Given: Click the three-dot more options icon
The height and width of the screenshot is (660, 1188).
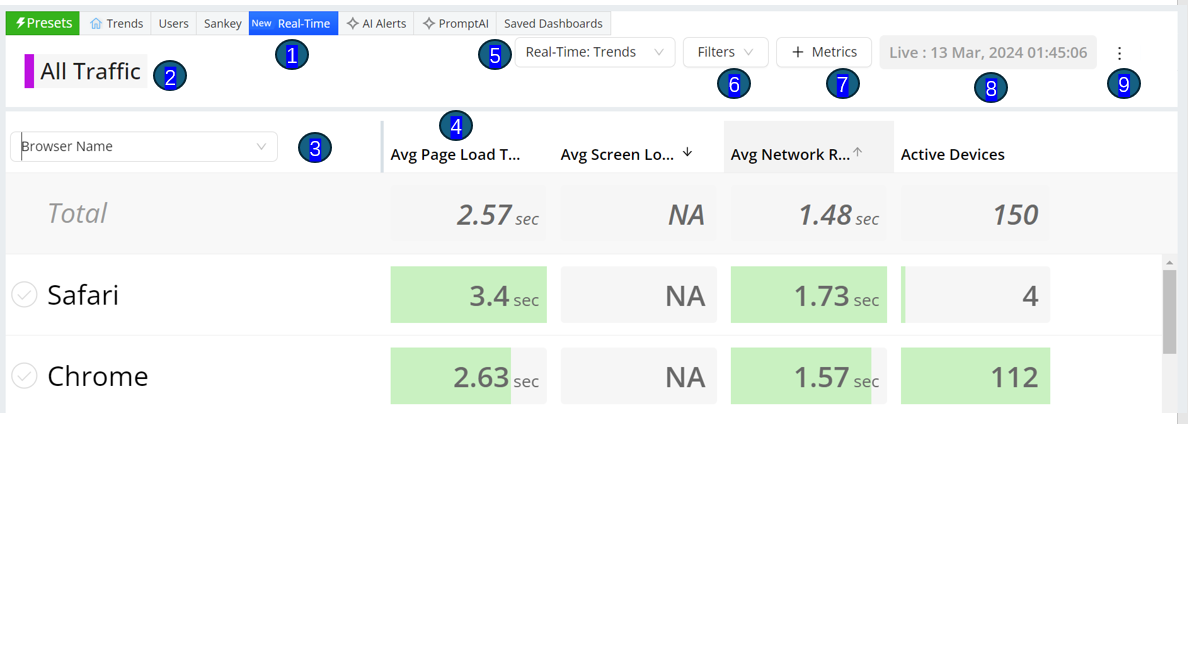Looking at the screenshot, I should click(x=1119, y=53).
